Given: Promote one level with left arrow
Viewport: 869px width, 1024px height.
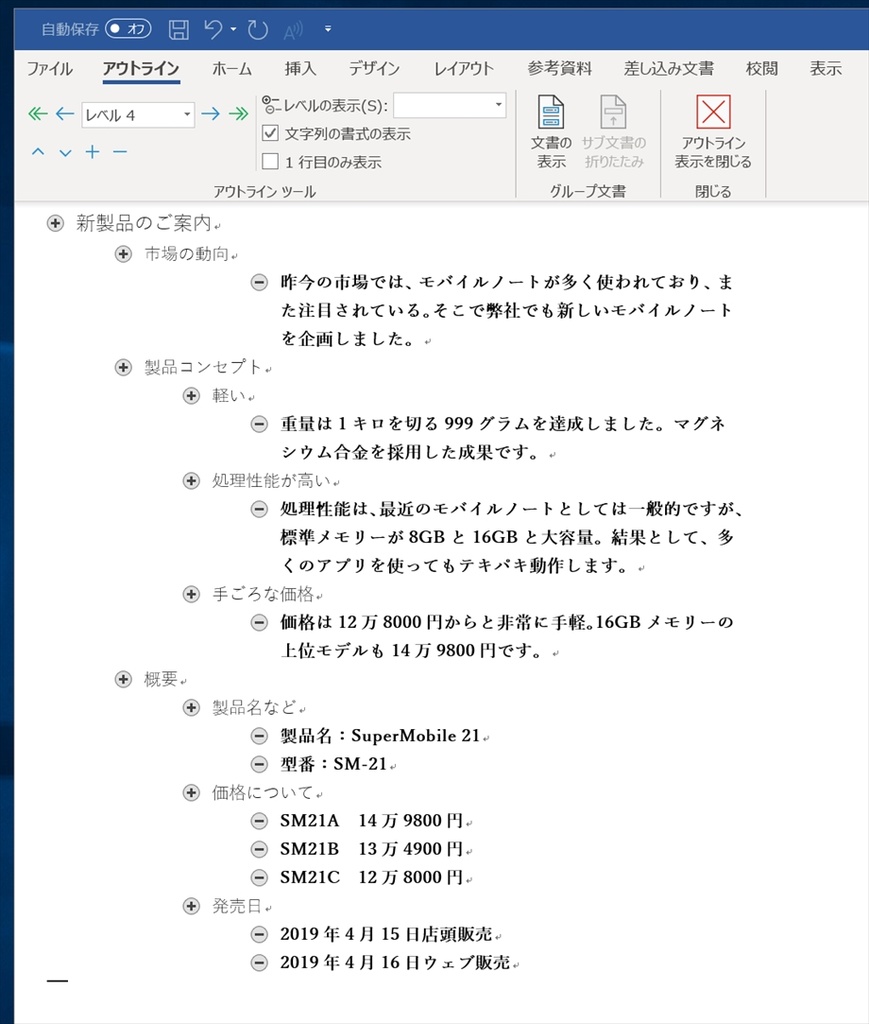Looking at the screenshot, I should point(65,114).
